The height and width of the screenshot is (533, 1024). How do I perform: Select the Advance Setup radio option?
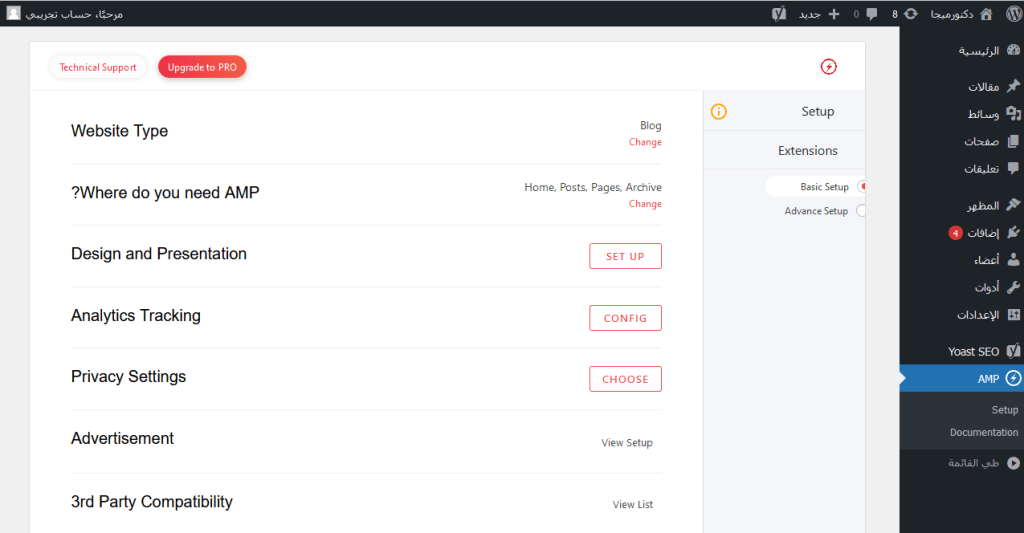click(x=861, y=211)
